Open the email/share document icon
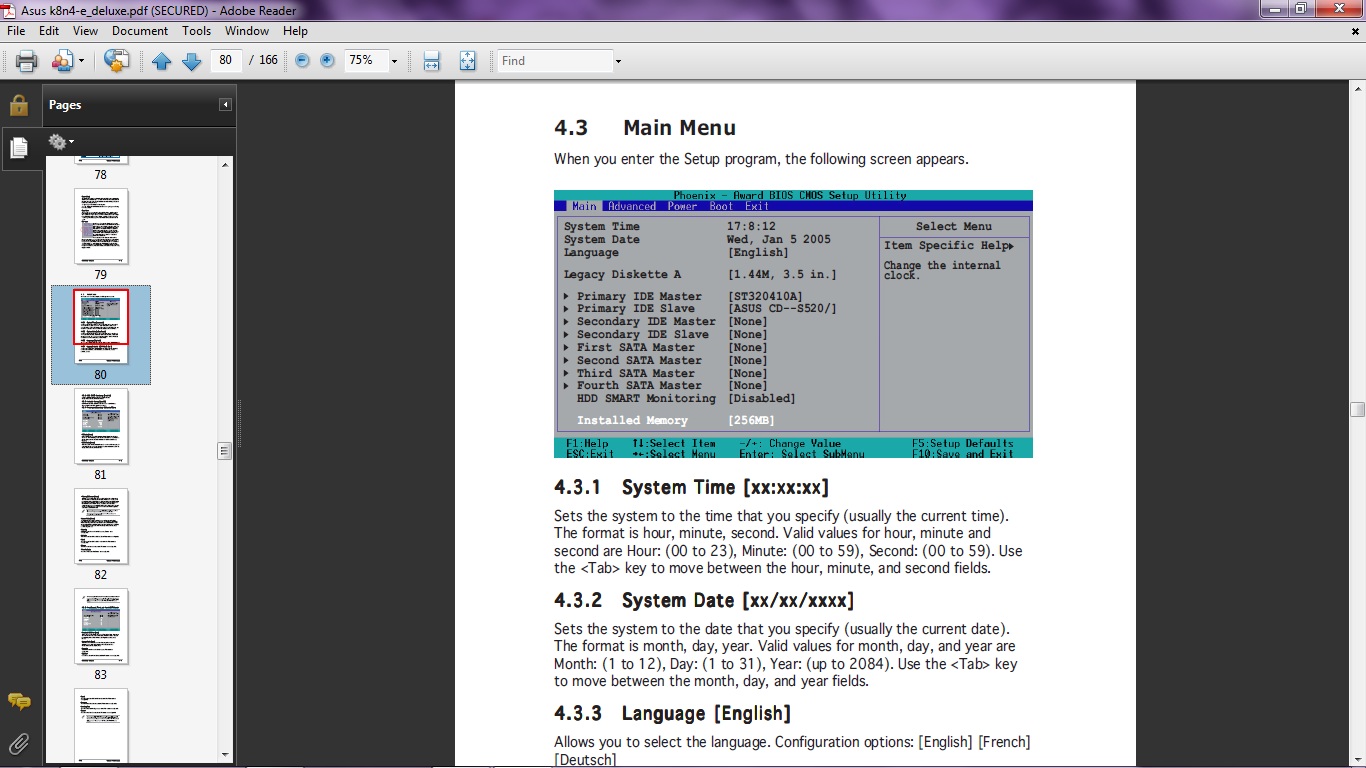 (x=63, y=61)
